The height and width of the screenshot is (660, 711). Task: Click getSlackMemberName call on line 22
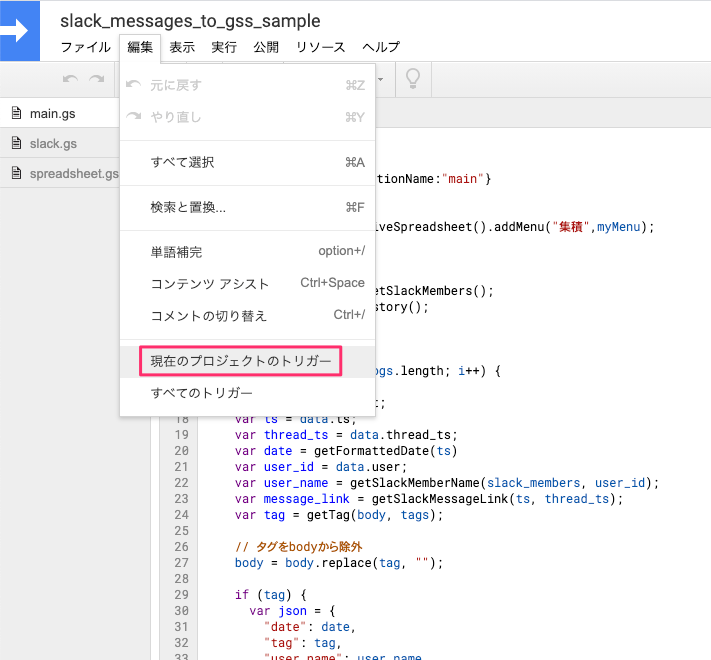[x=415, y=483]
